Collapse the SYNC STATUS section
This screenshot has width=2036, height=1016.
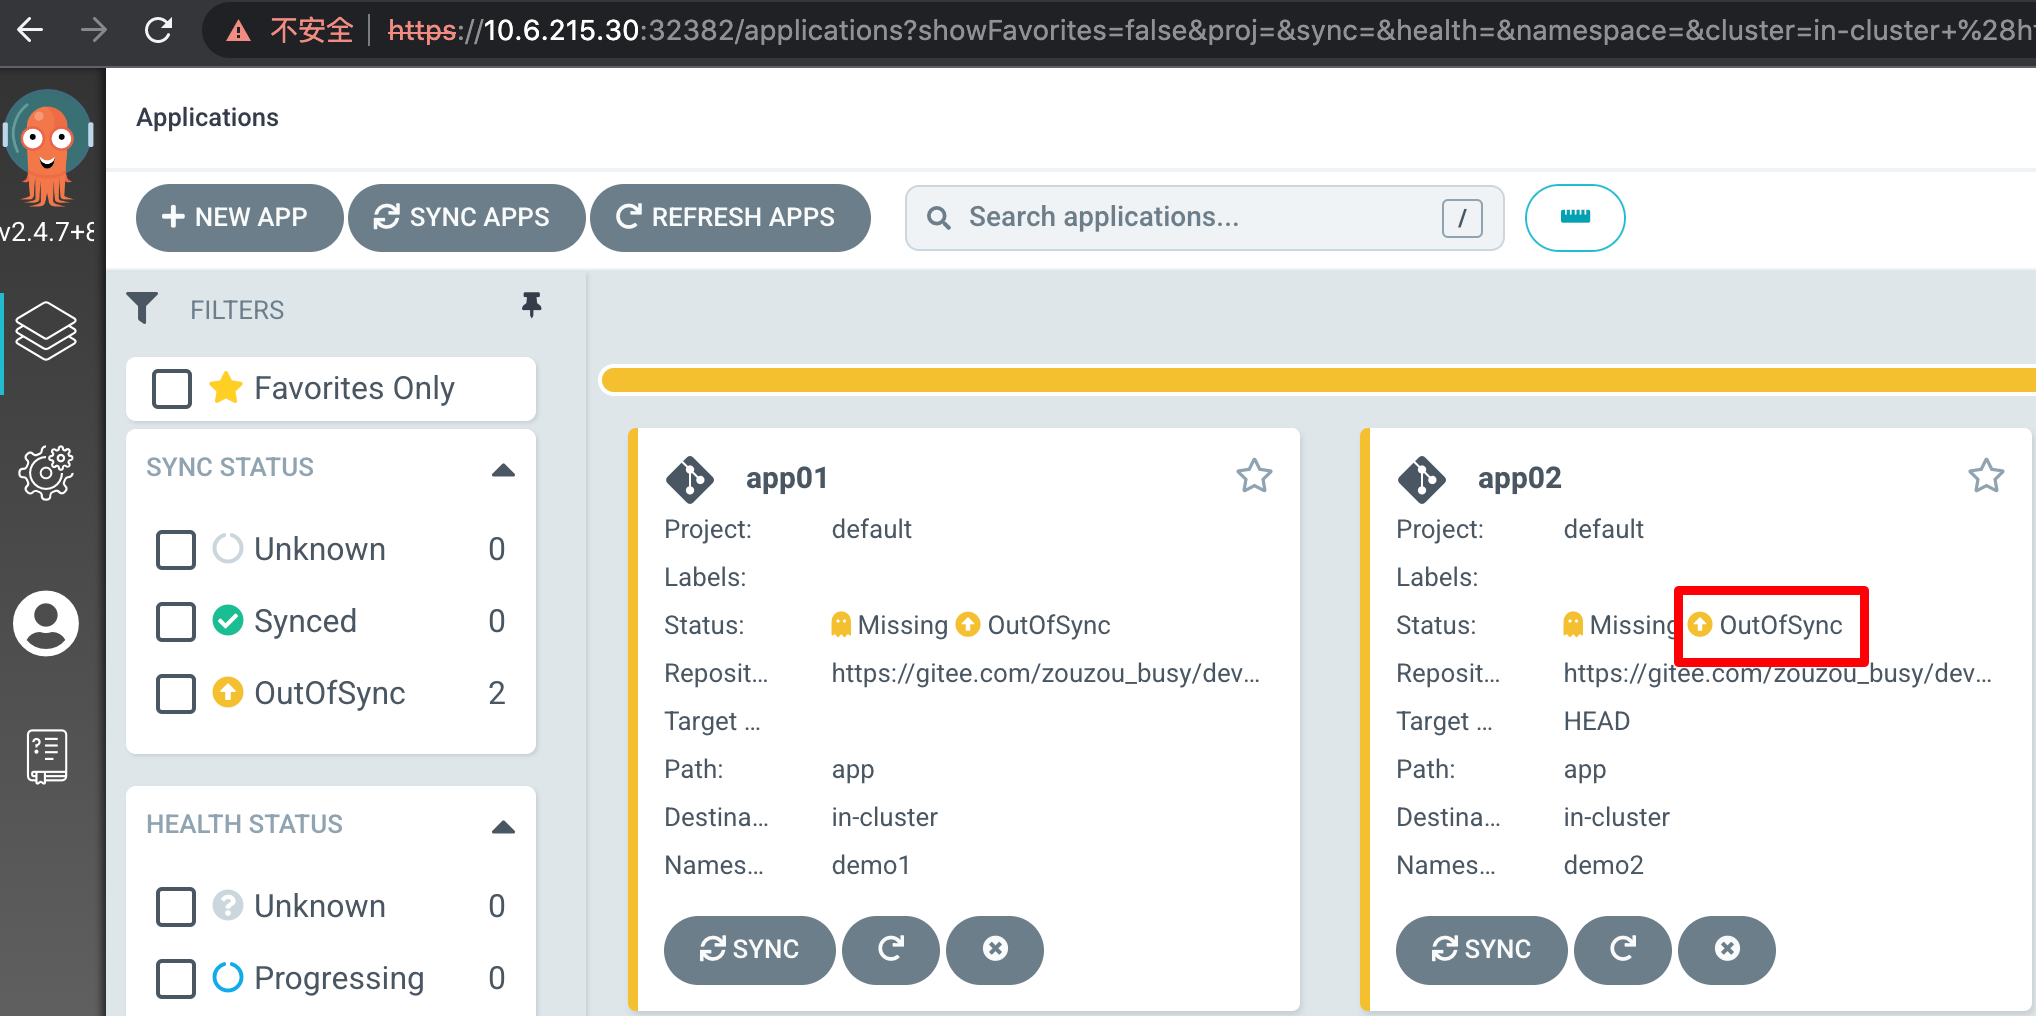(503, 470)
